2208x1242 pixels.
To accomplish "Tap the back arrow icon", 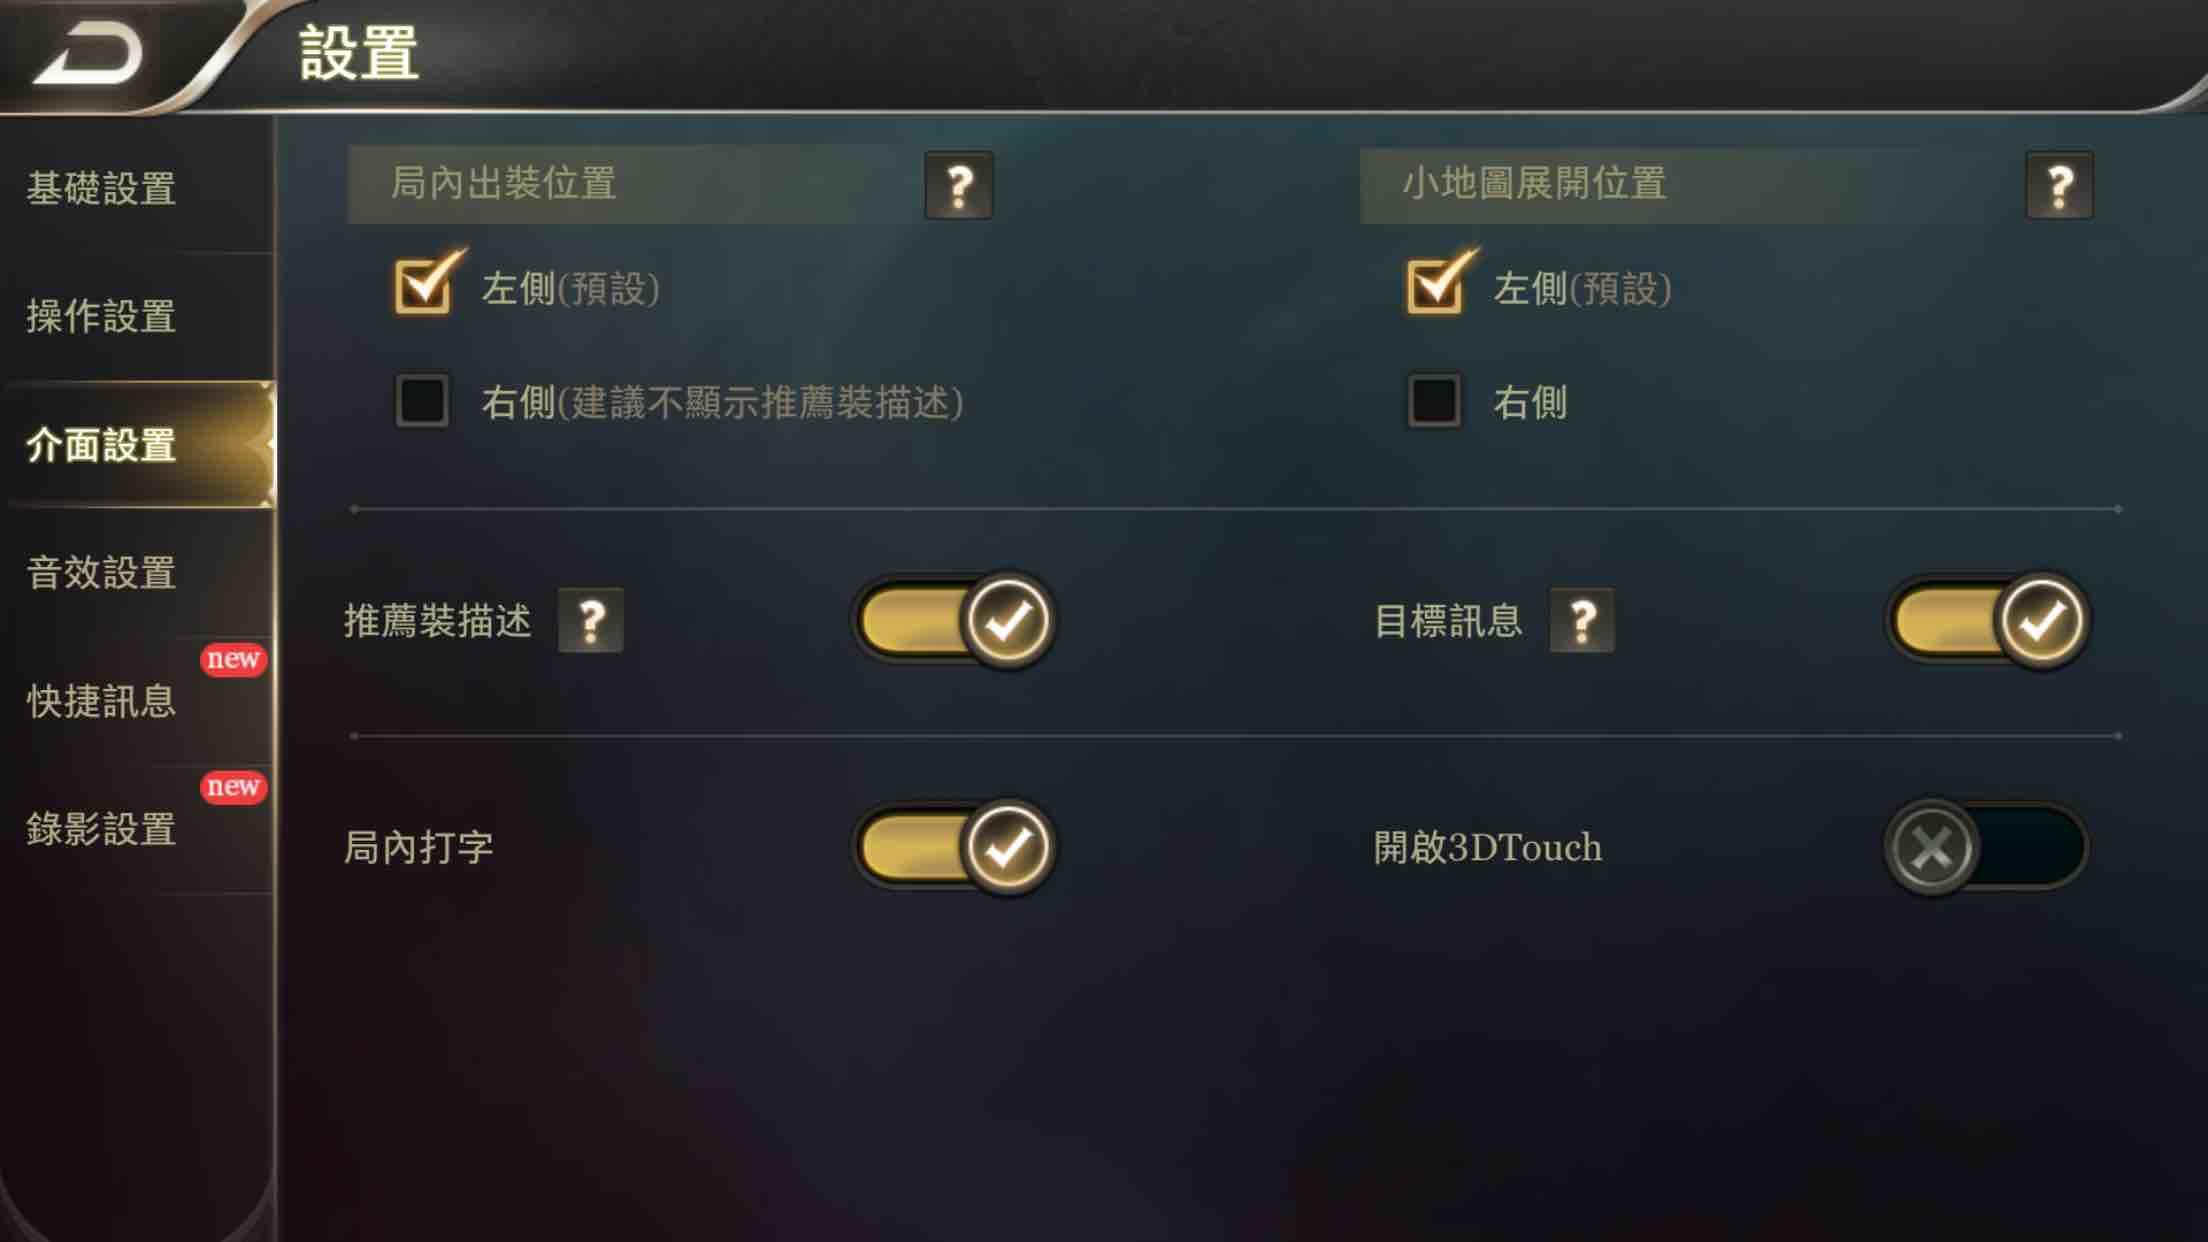I will tap(90, 53).
